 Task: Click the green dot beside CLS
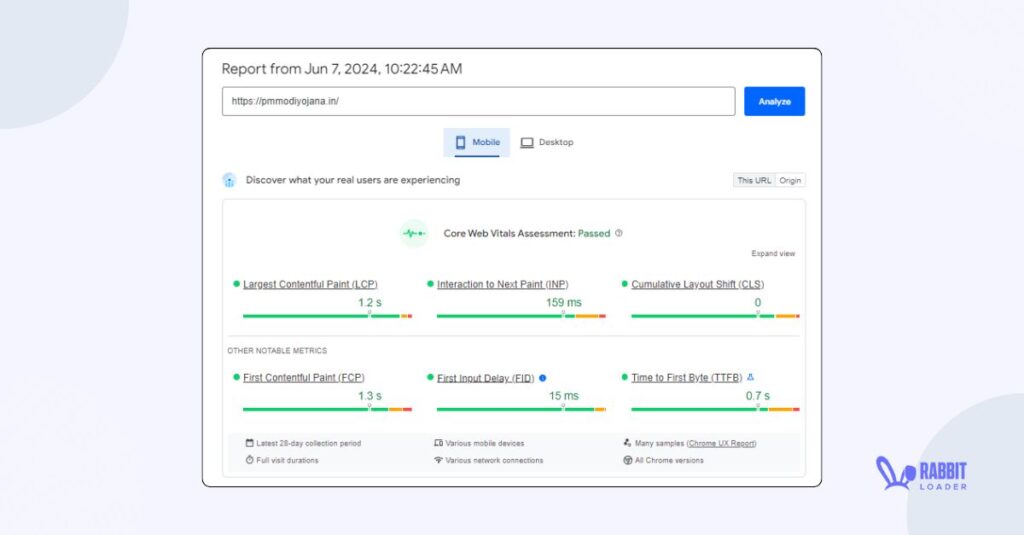pos(624,284)
